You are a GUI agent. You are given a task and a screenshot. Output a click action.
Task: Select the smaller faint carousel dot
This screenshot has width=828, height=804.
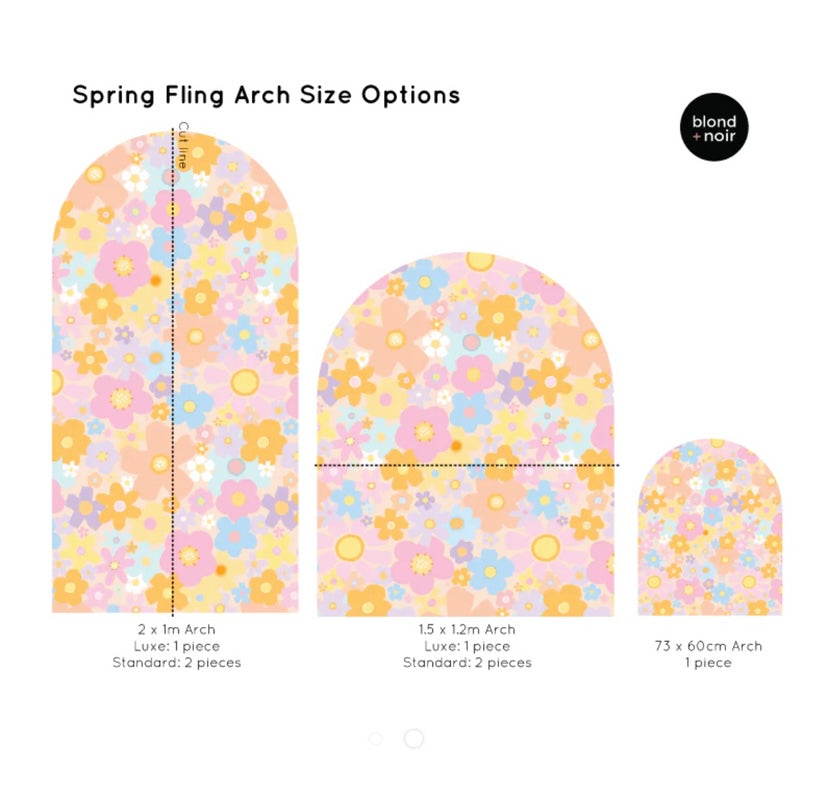tap(376, 739)
